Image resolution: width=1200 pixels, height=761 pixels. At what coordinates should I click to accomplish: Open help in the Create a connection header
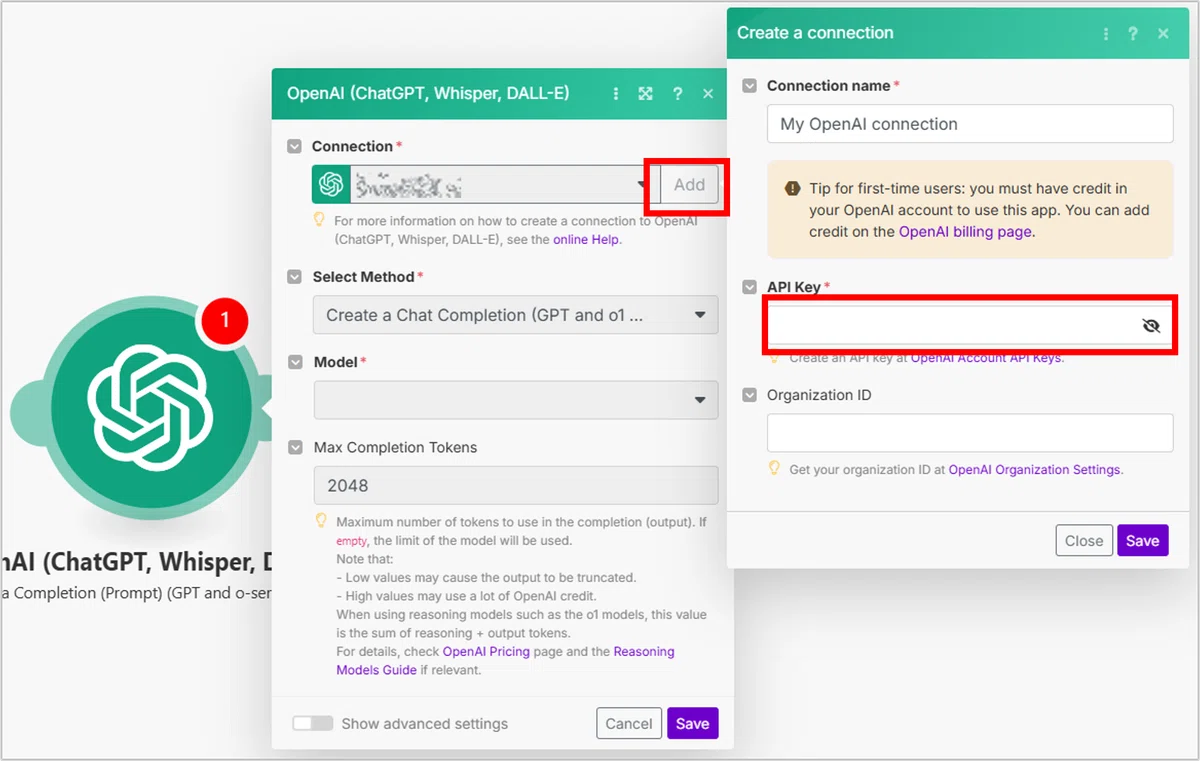tap(1133, 33)
